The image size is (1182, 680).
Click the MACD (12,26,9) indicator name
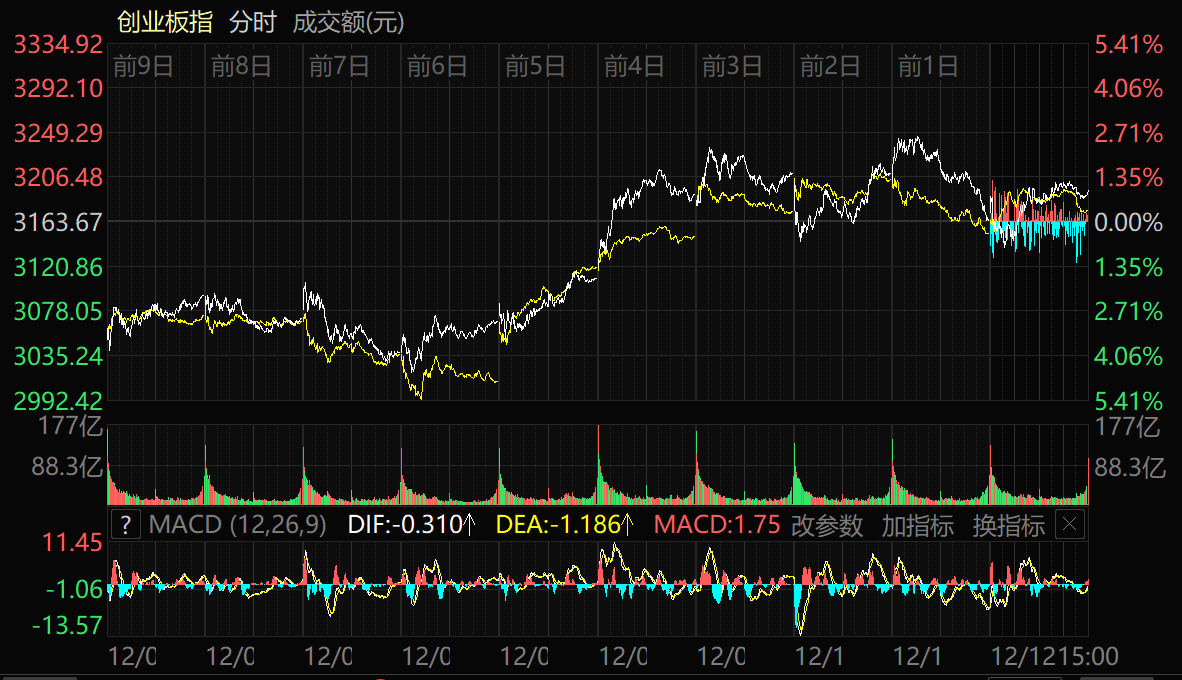(237, 525)
